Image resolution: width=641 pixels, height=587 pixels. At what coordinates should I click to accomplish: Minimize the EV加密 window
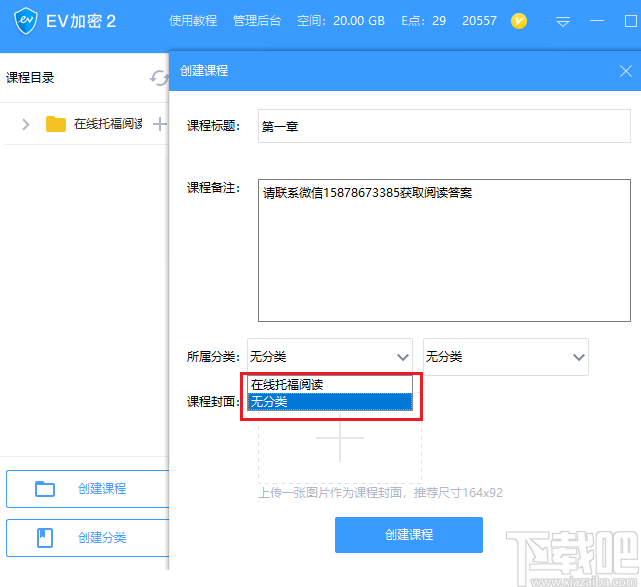coord(597,20)
